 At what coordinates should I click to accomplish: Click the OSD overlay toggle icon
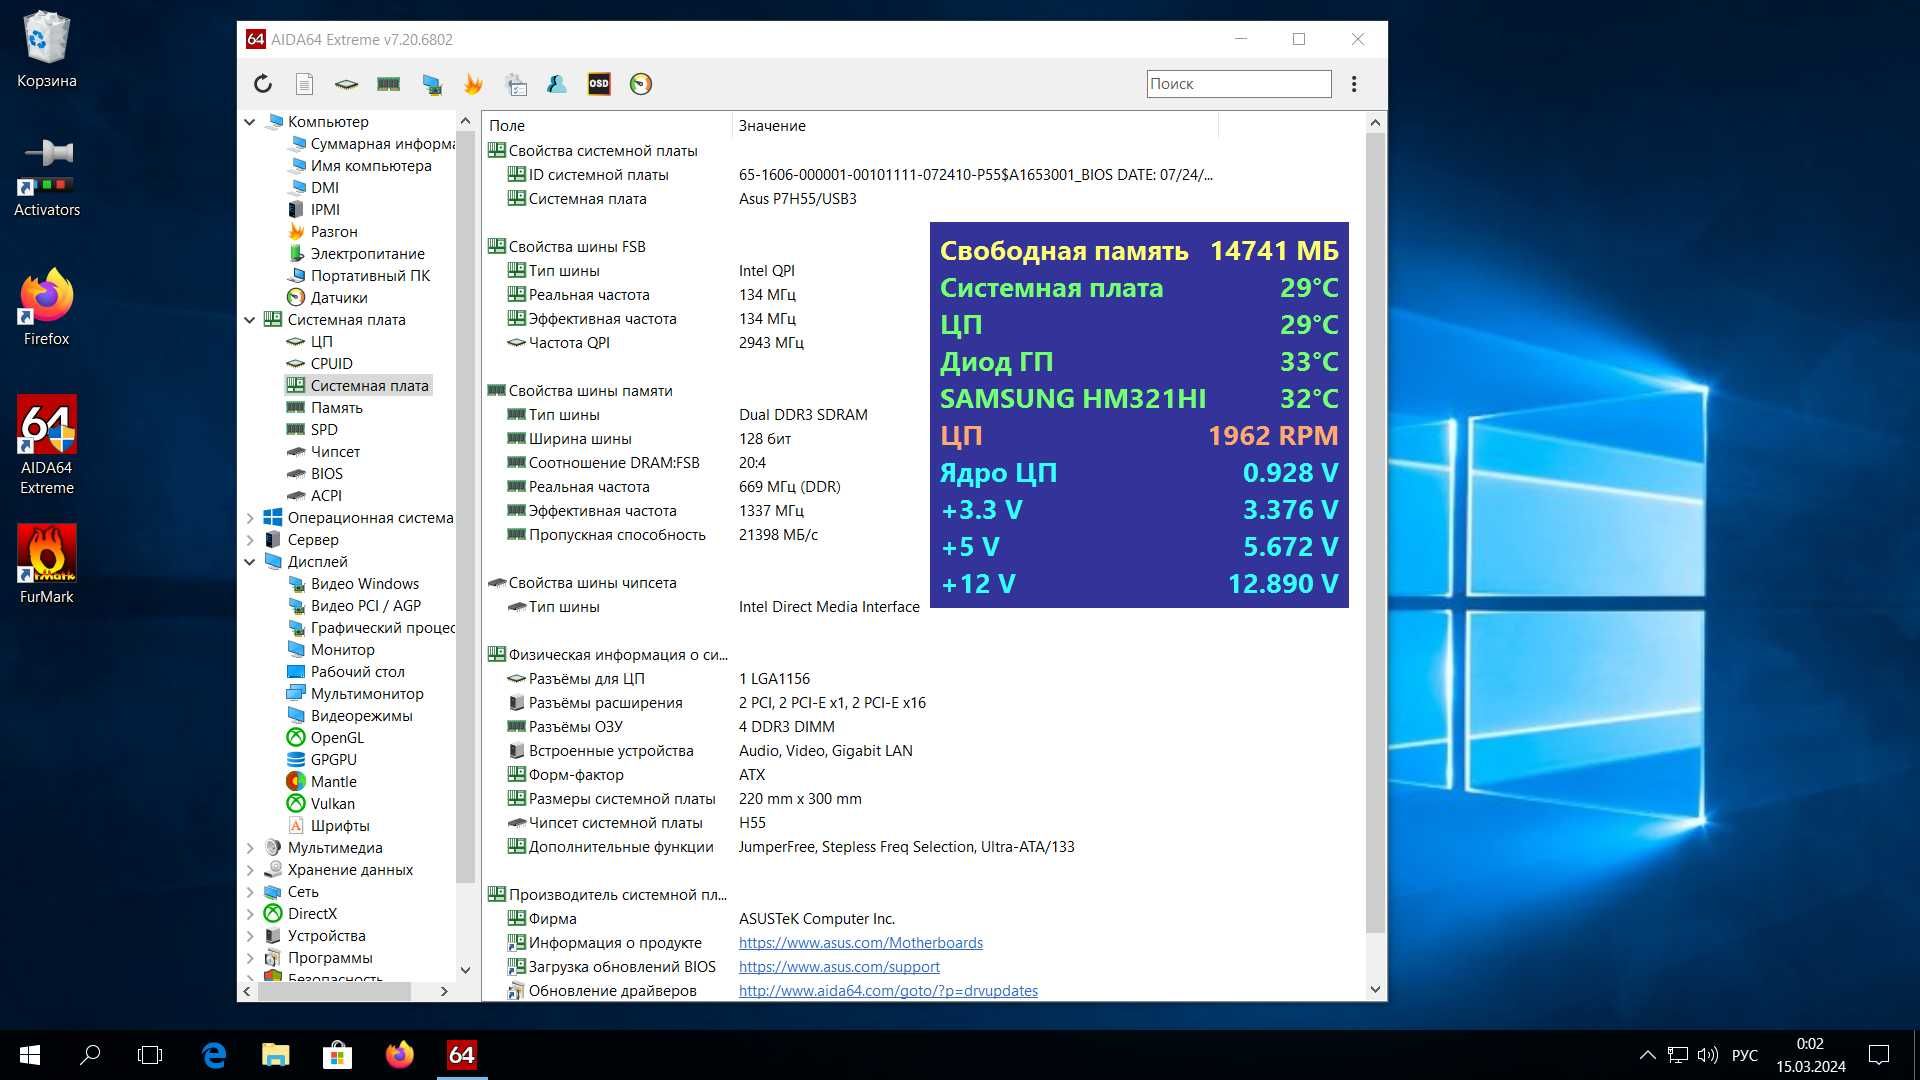(x=599, y=83)
